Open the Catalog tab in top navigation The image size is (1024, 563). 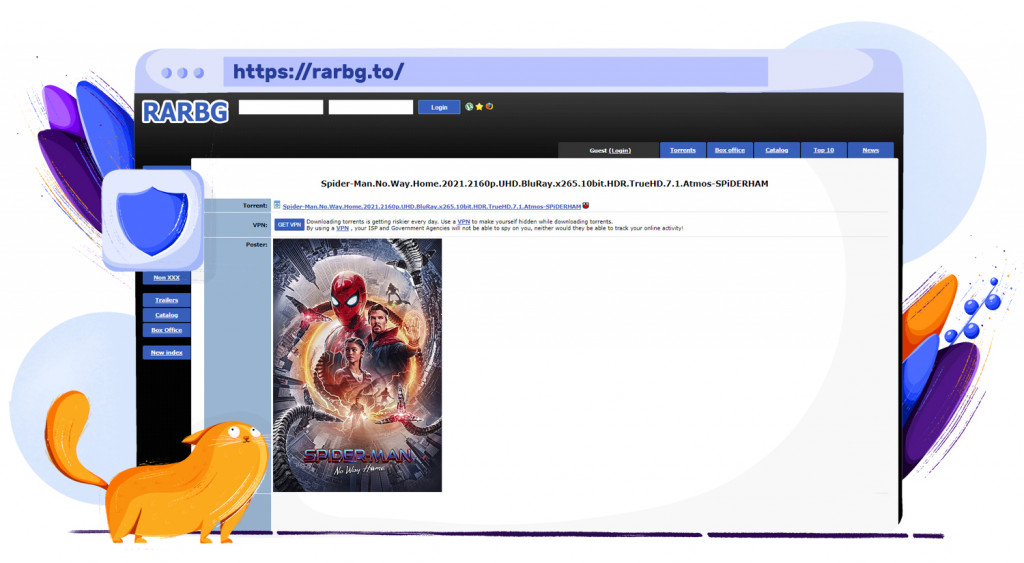click(776, 150)
